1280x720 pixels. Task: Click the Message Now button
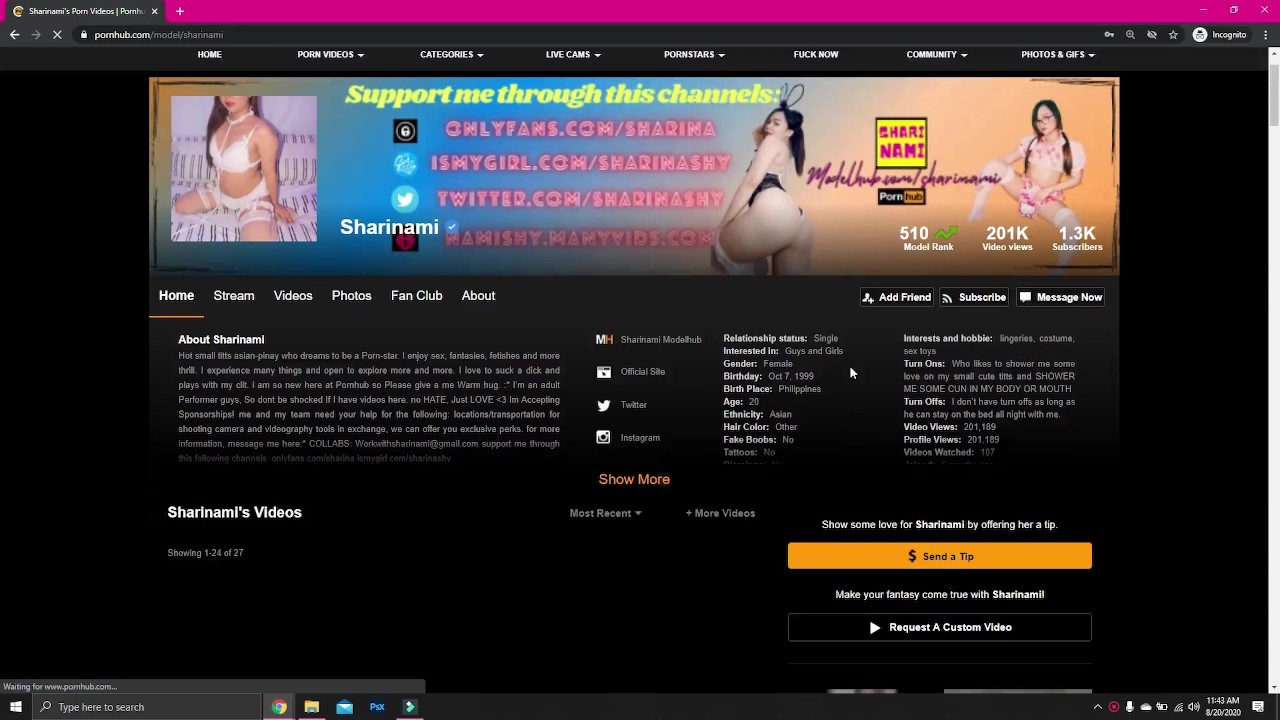point(1061,297)
